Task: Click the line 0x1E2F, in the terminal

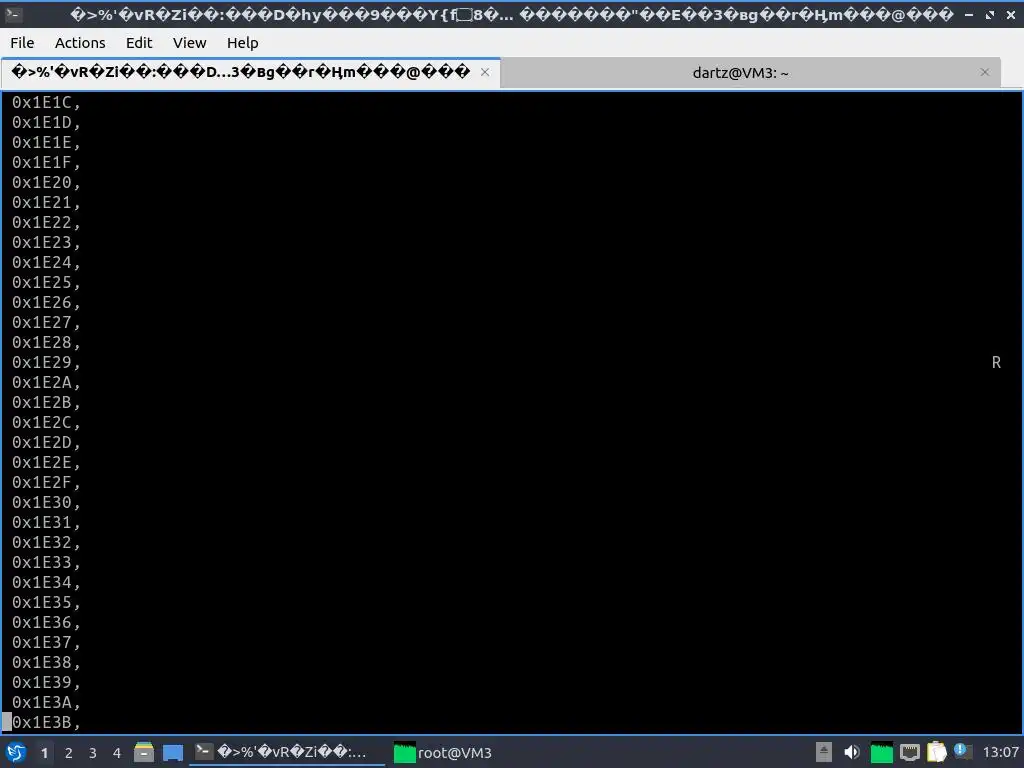Action: coord(46,483)
